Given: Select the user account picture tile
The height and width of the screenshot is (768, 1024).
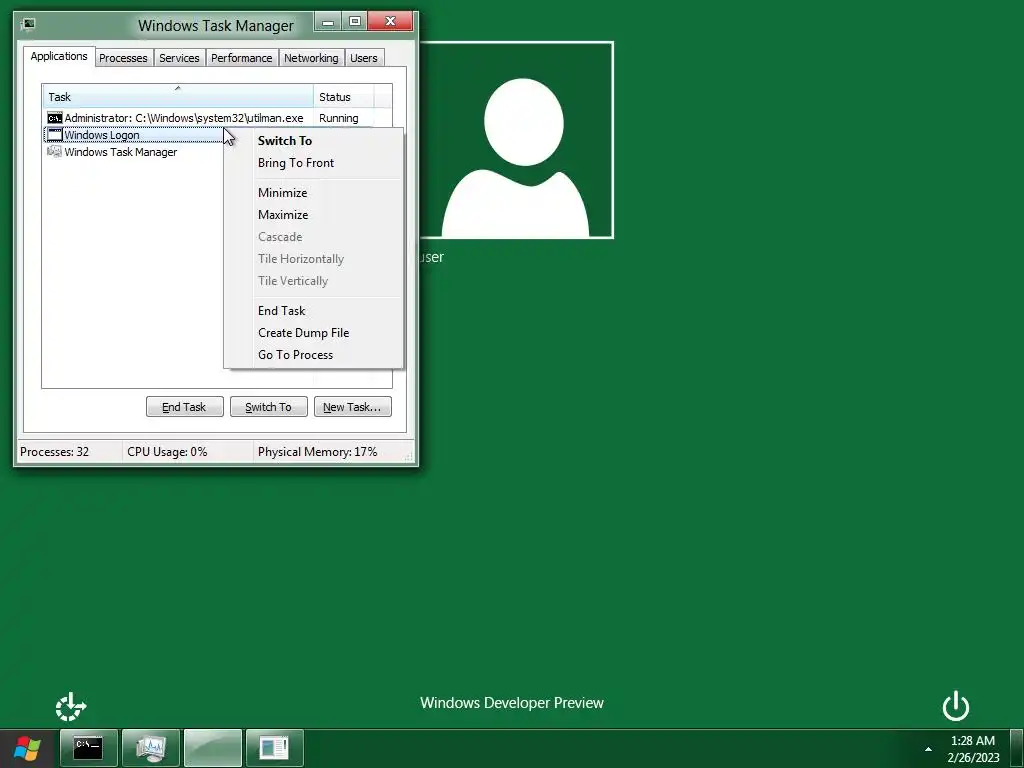Looking at the screenshot, I should pos(516,140).
